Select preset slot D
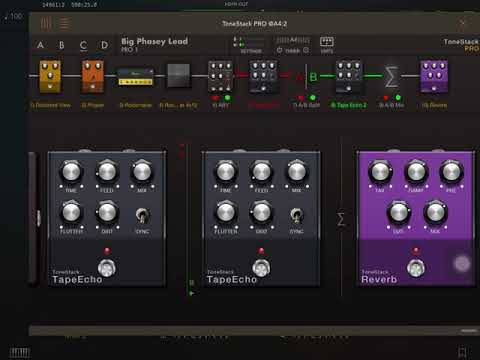480x360 pixels. (104, 45)
